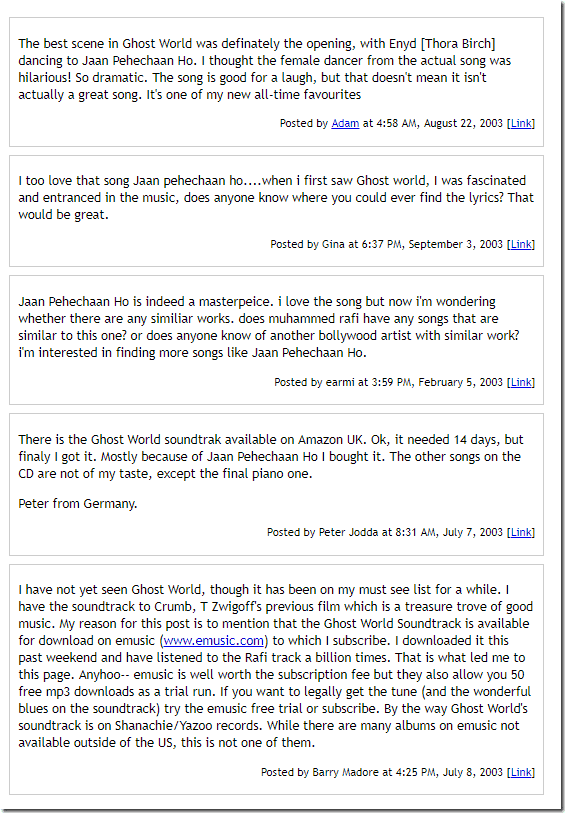Click the 'September 3, 2003' timestamp

456,244
